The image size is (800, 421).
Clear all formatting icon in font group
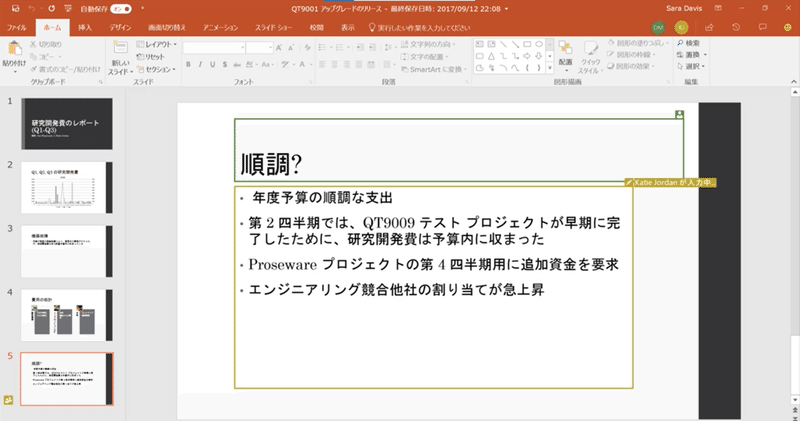click(x=307, y=47)
